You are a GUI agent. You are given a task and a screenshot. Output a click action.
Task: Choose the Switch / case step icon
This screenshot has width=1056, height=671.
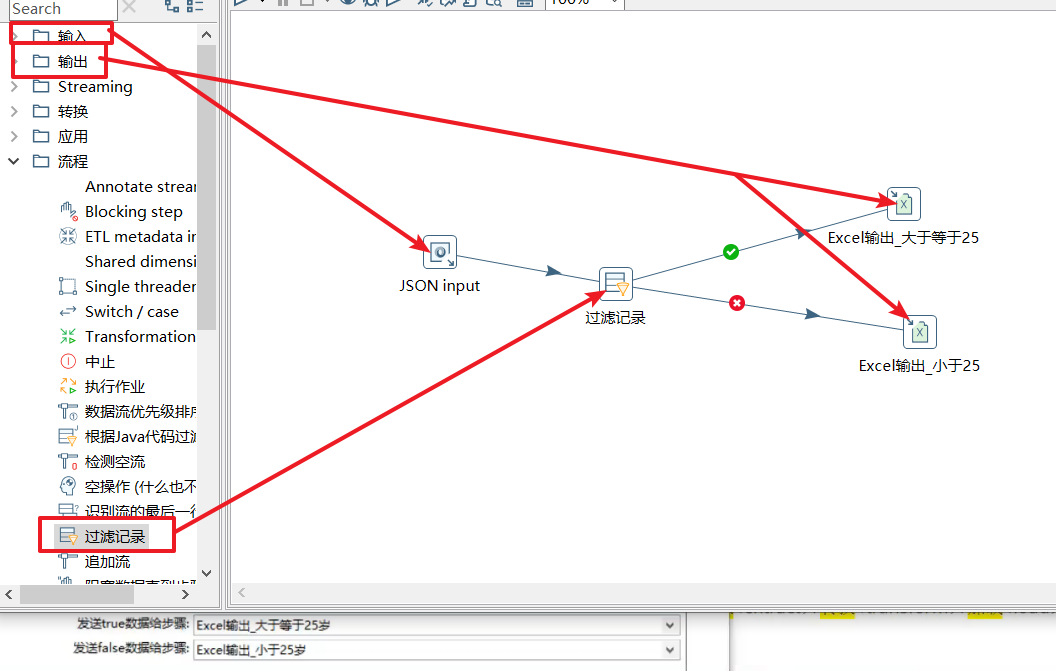(x=68, y=311)
